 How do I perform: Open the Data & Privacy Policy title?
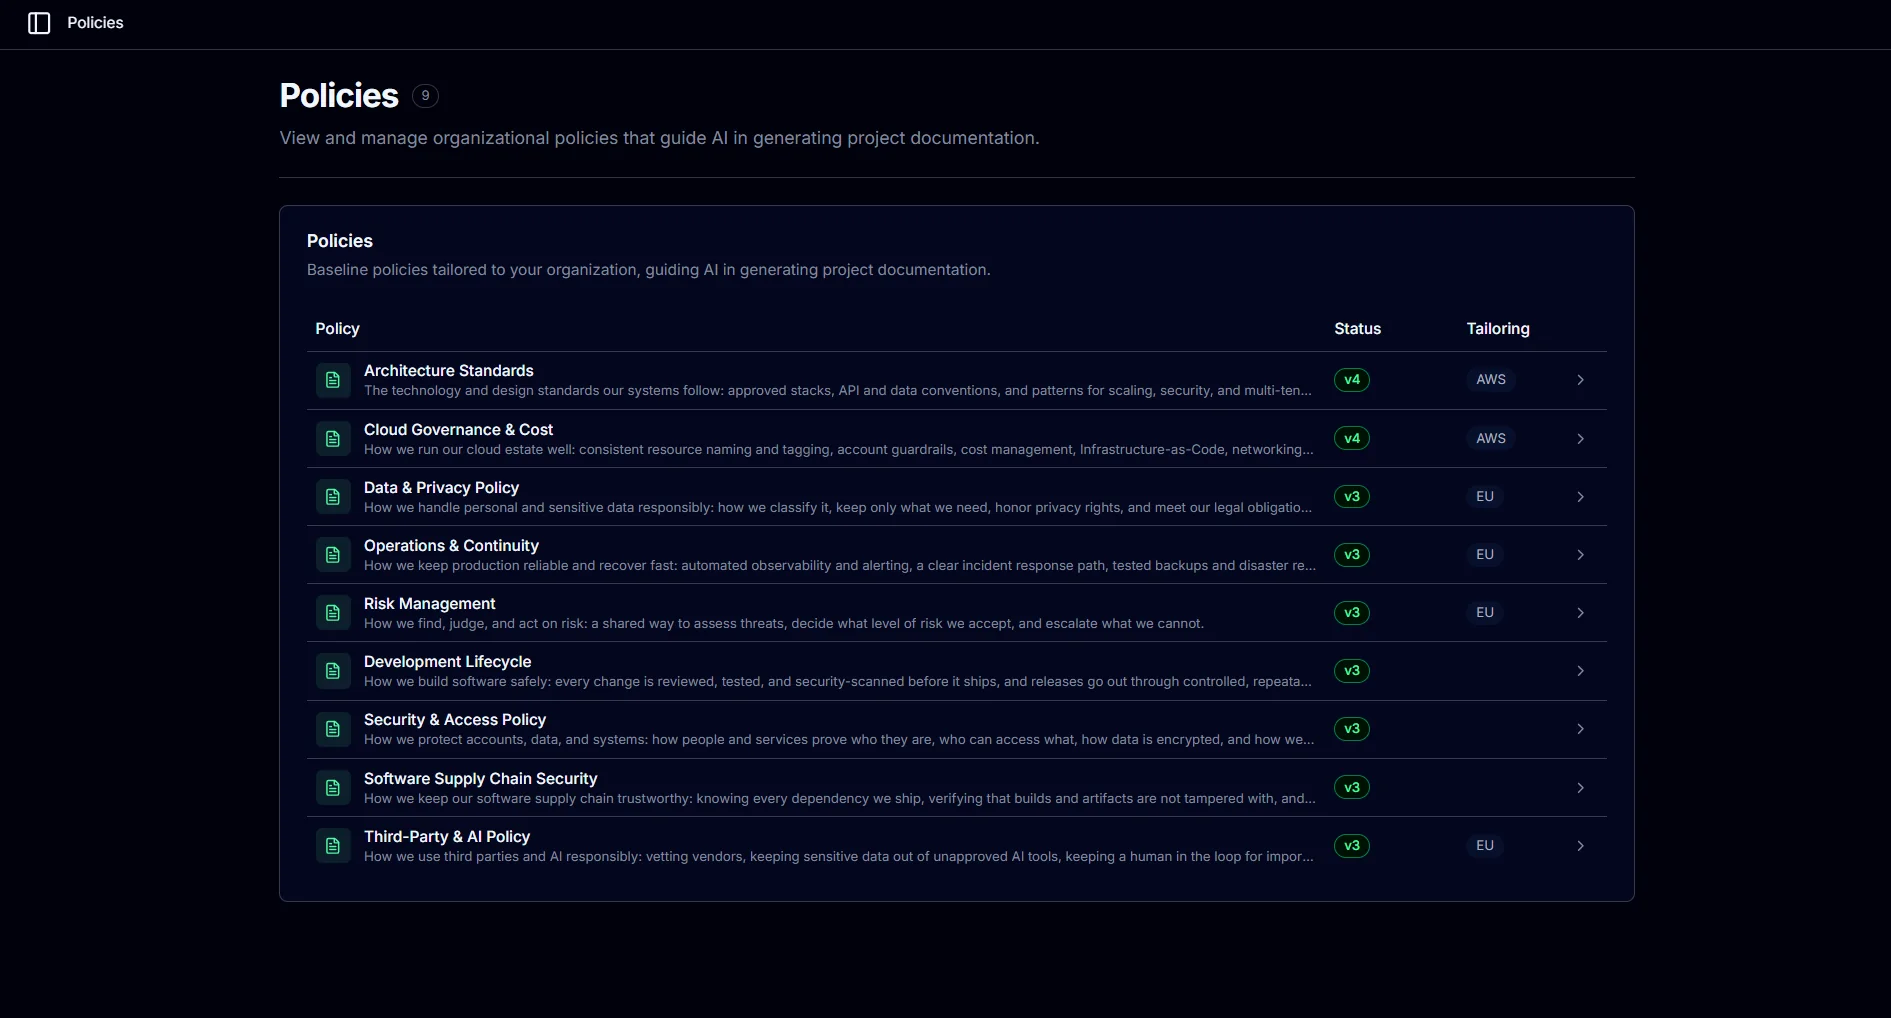(441, 488)
